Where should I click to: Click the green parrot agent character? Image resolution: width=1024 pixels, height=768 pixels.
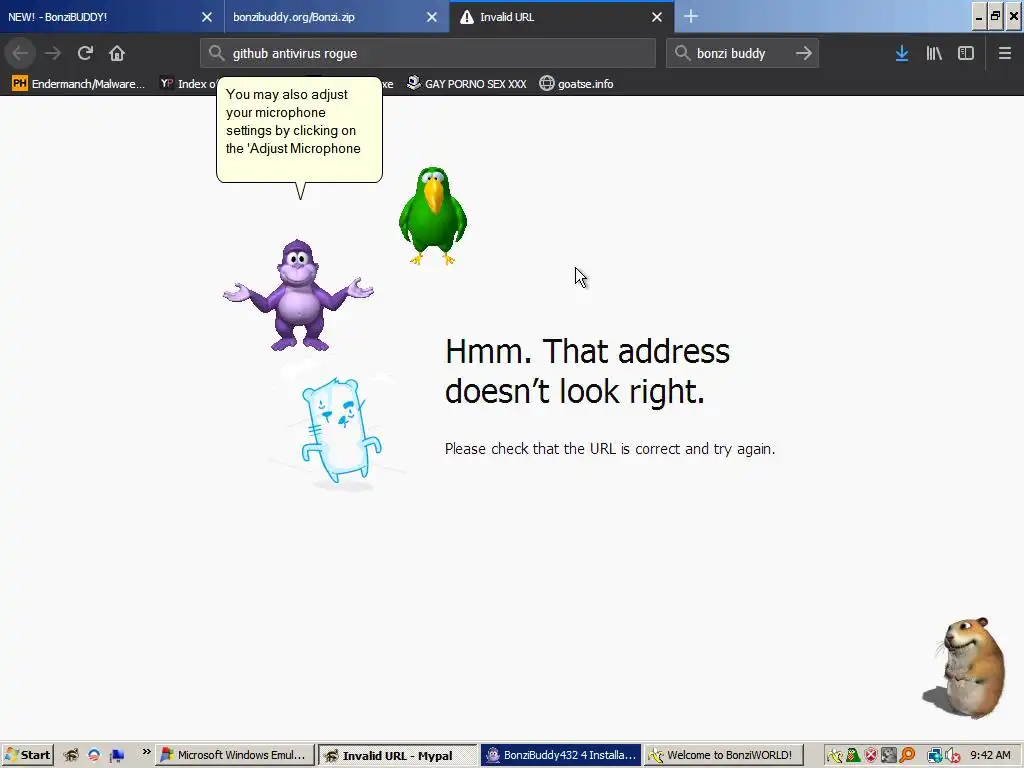click(433, 216)
